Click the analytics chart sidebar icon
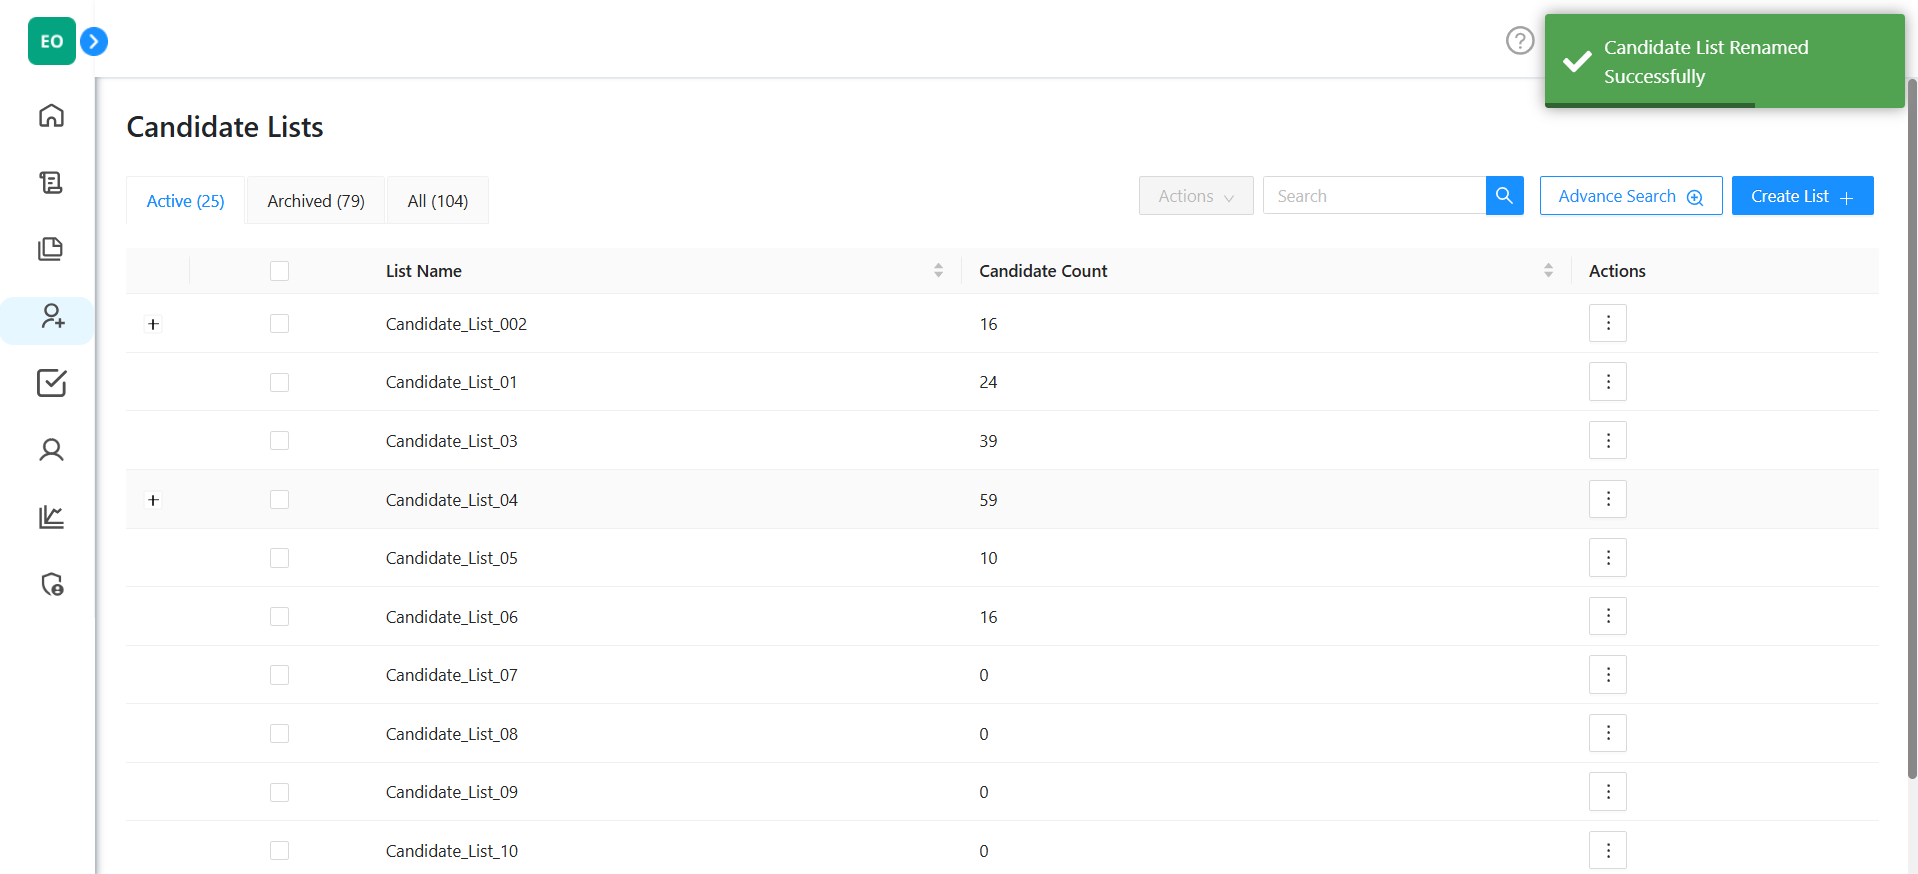This screenshot has width=1918, height=874. click(51, 517)
